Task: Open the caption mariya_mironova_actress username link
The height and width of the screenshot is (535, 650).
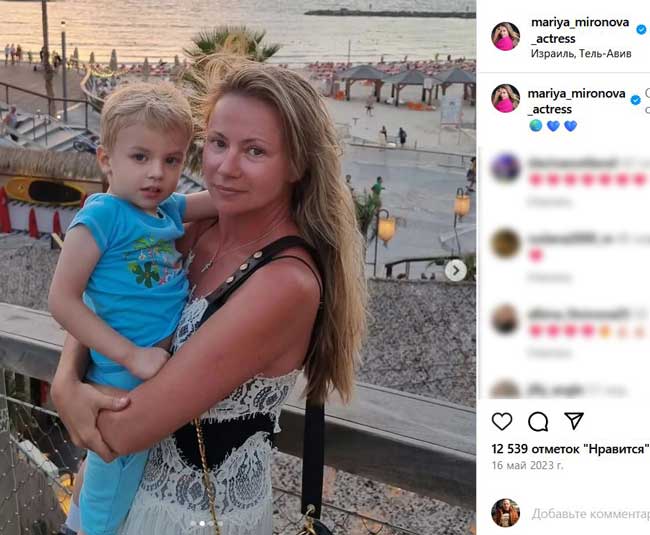Action: [576, 101]
